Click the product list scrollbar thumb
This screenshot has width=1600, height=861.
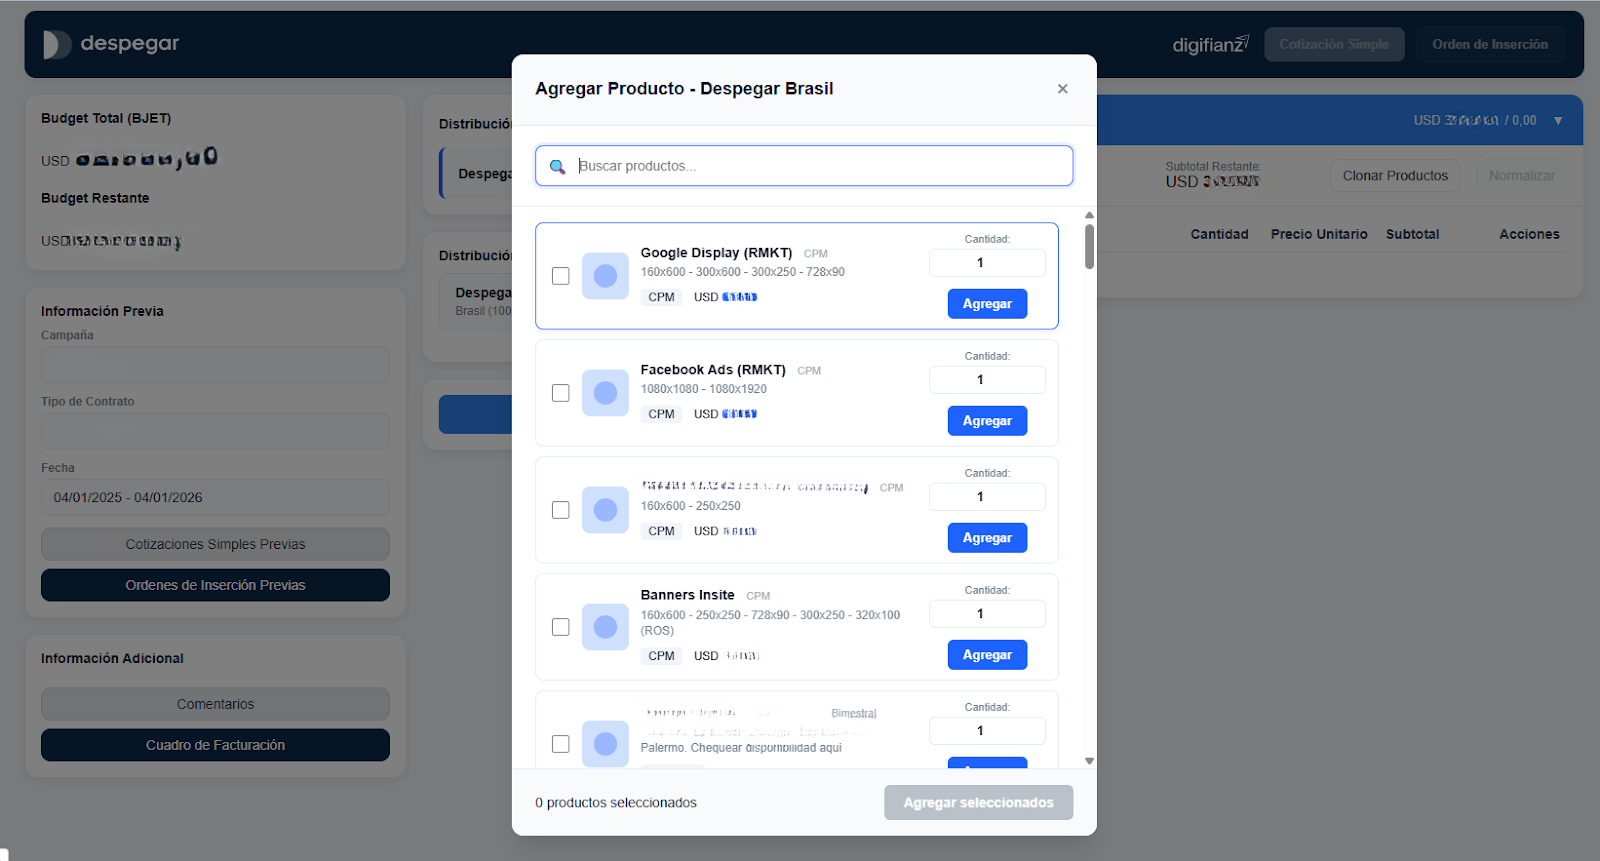(1089, 246)
